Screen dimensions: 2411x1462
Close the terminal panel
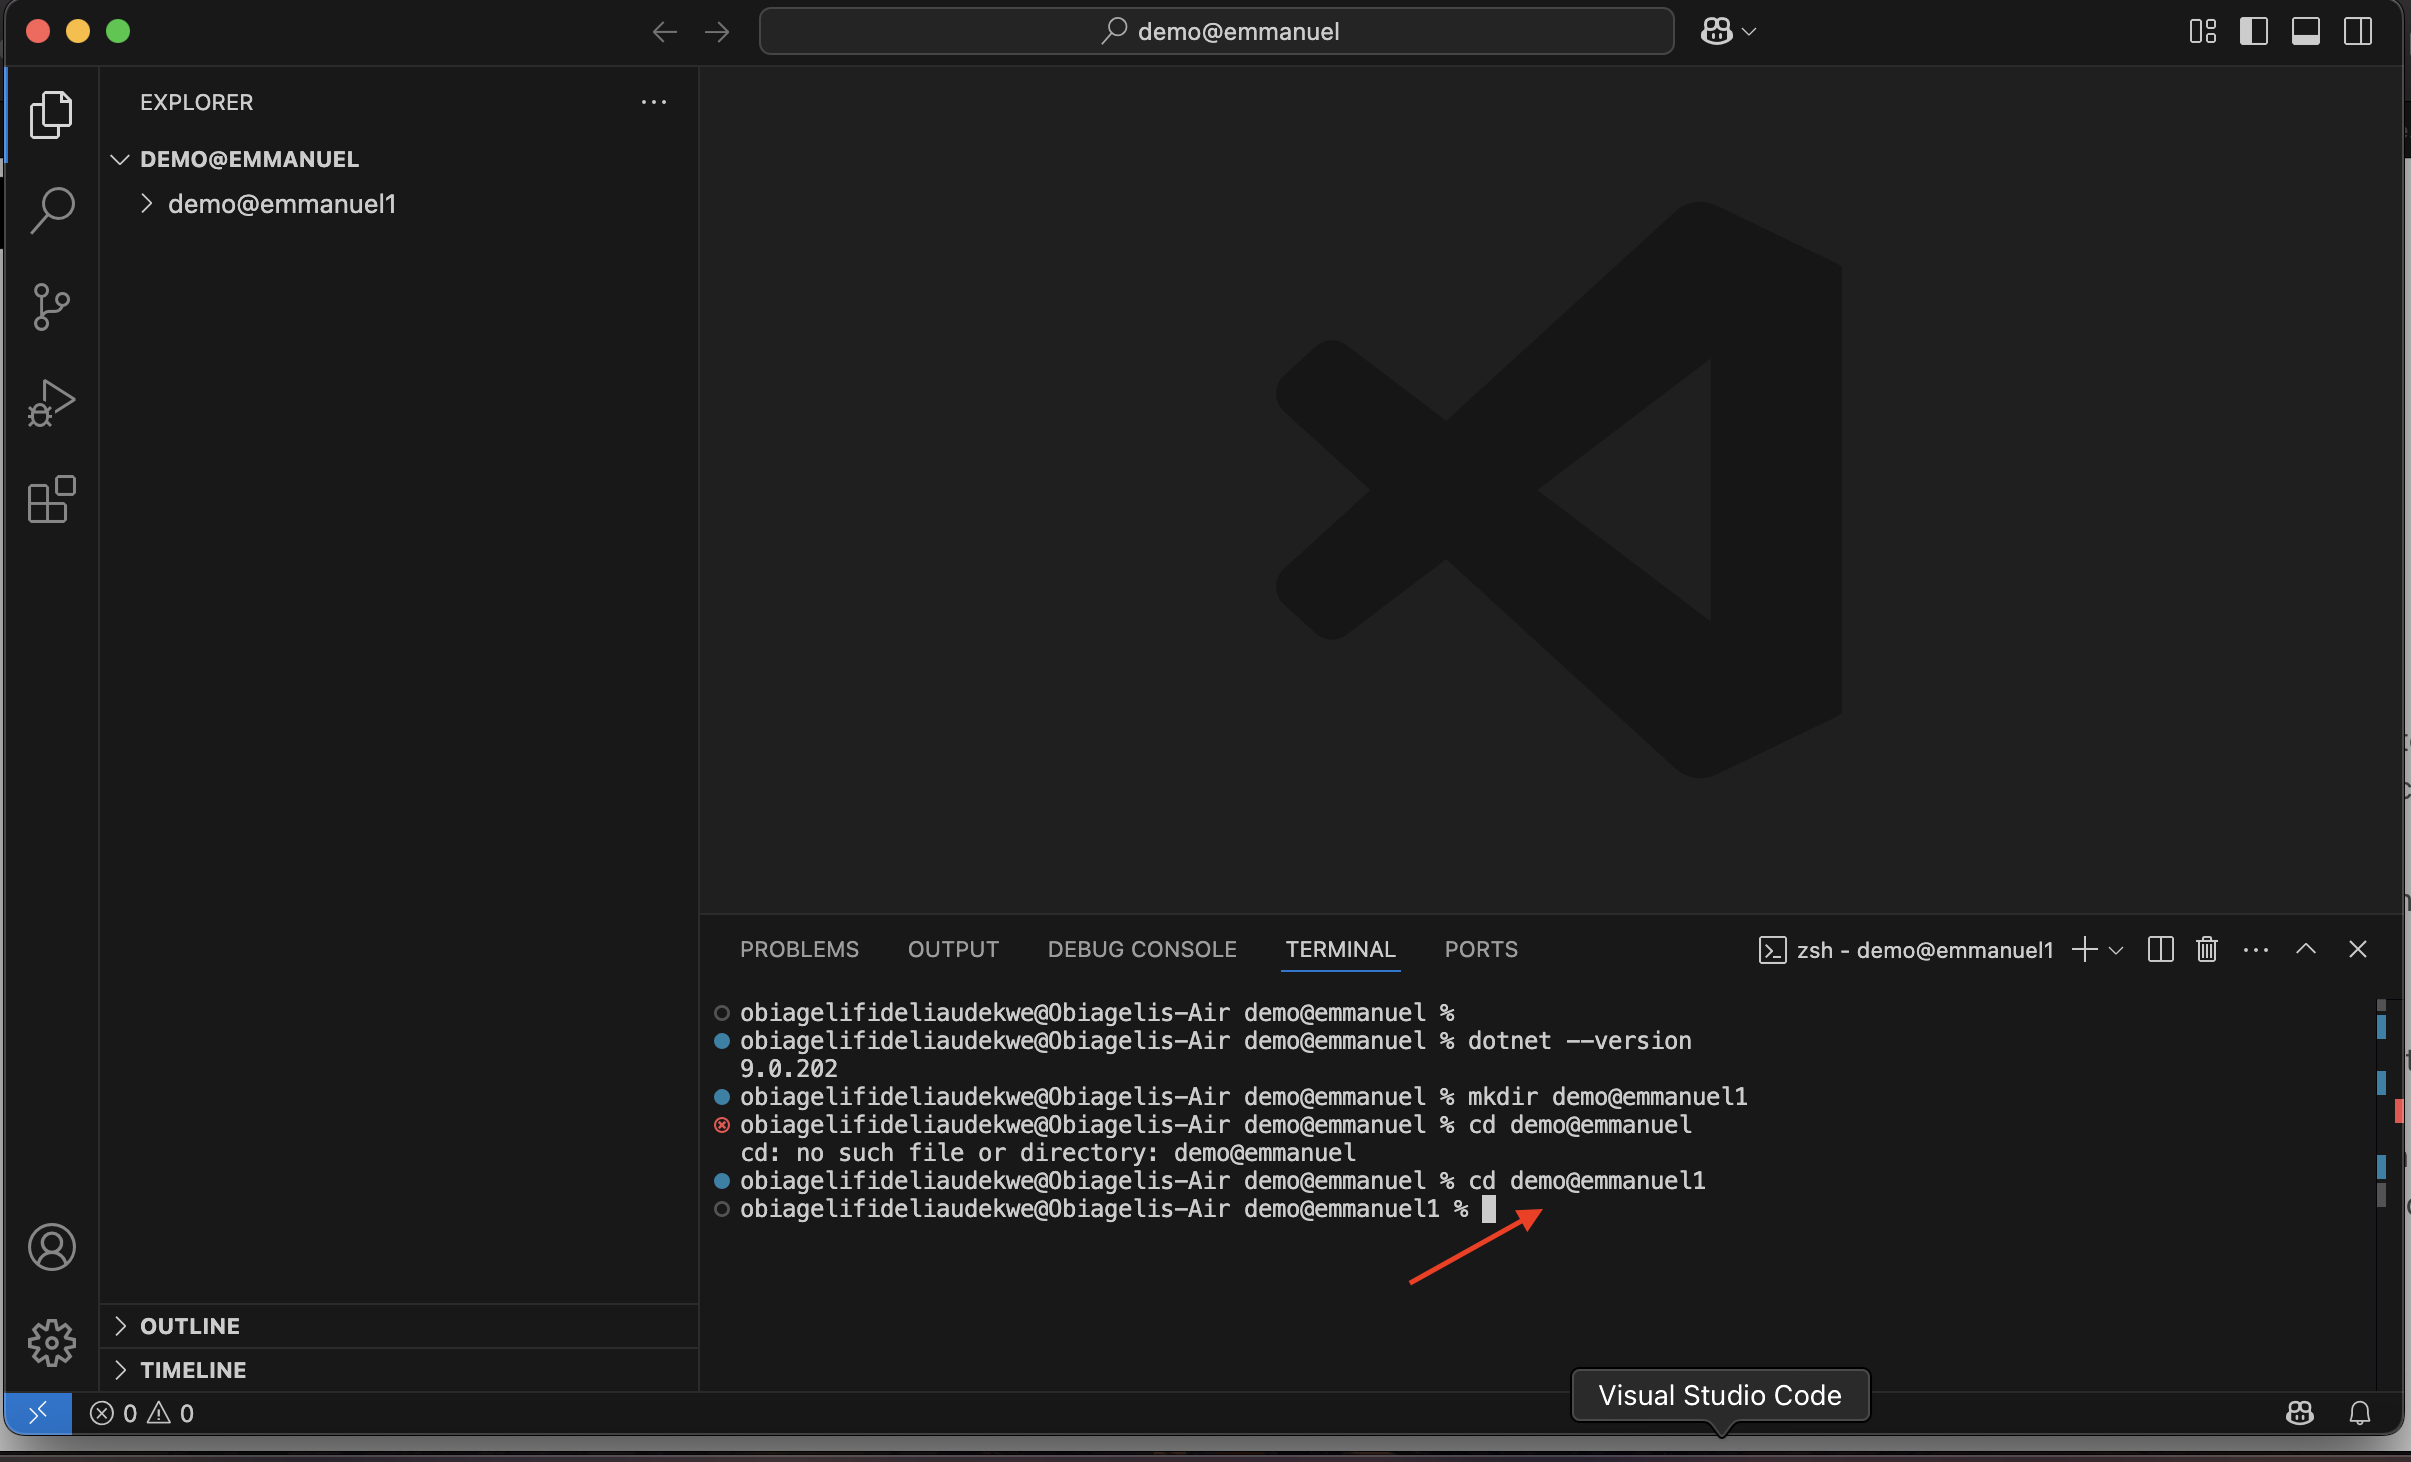[x=2357, y=949]
